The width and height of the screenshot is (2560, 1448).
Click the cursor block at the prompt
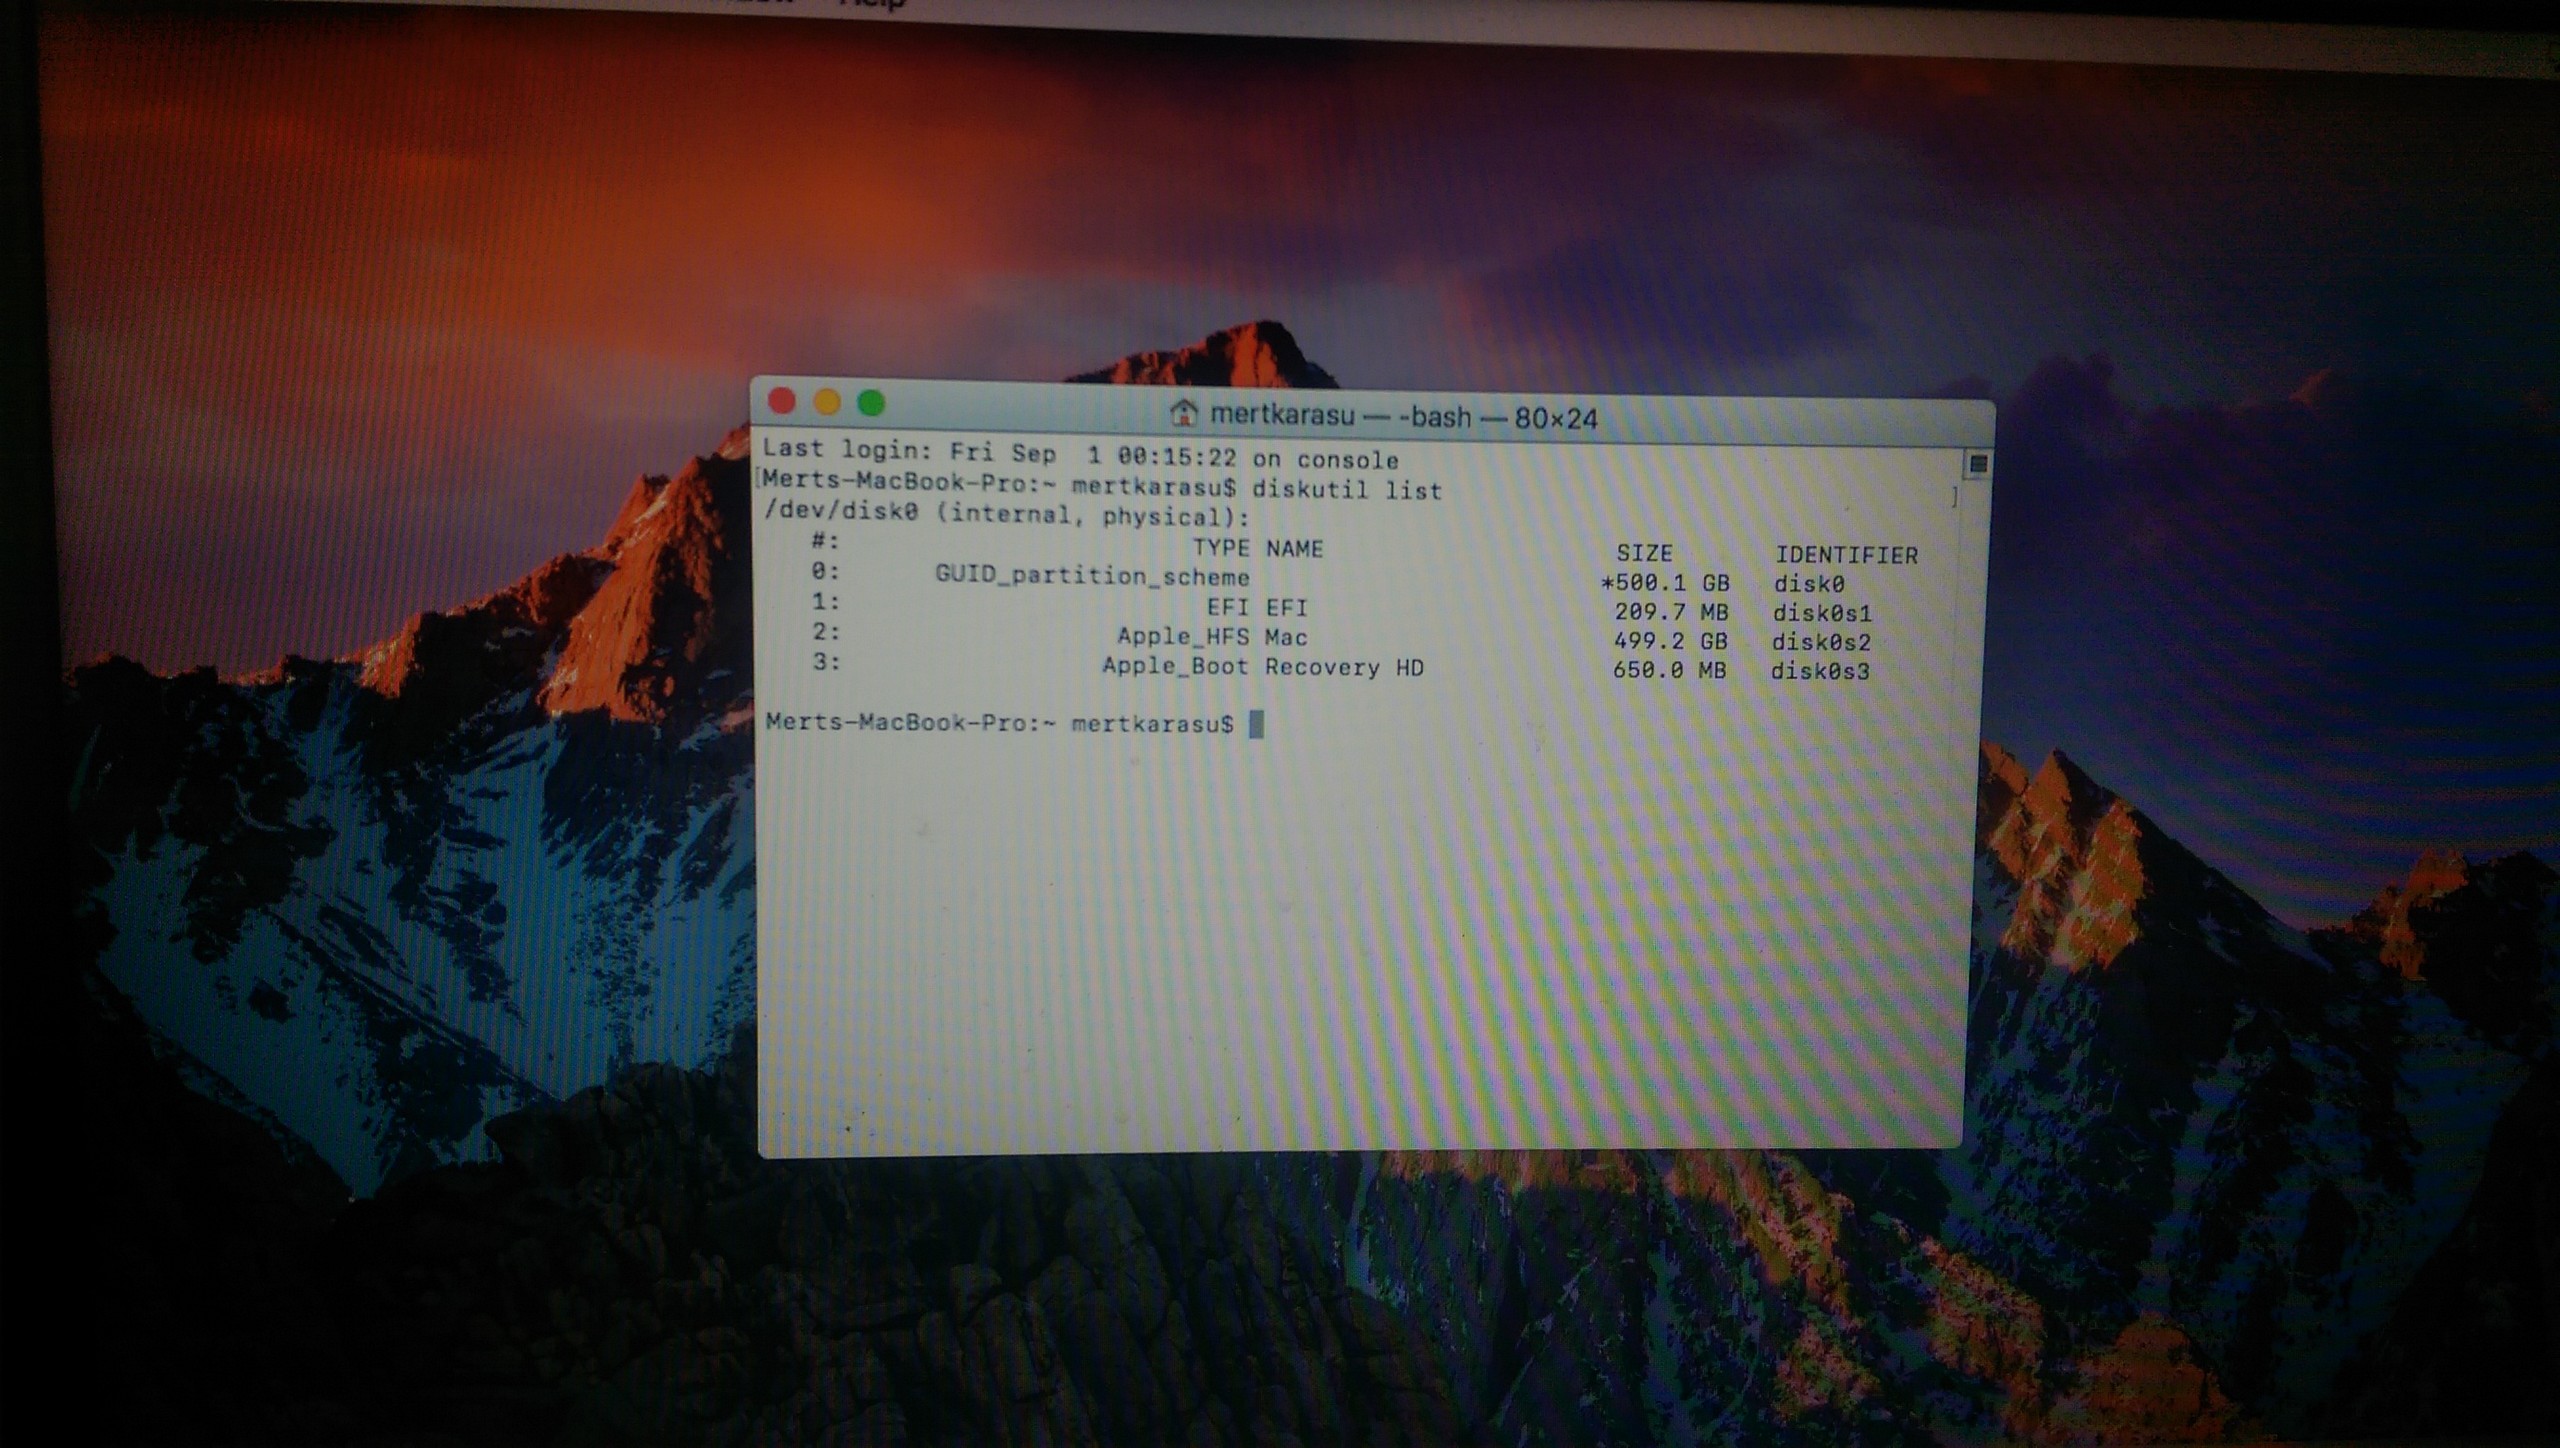click(1257, 724)
